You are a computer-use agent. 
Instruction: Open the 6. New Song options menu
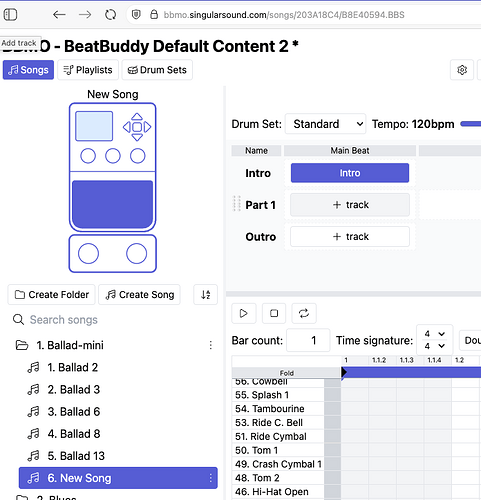pyautogui.click(x=211, y=478)
